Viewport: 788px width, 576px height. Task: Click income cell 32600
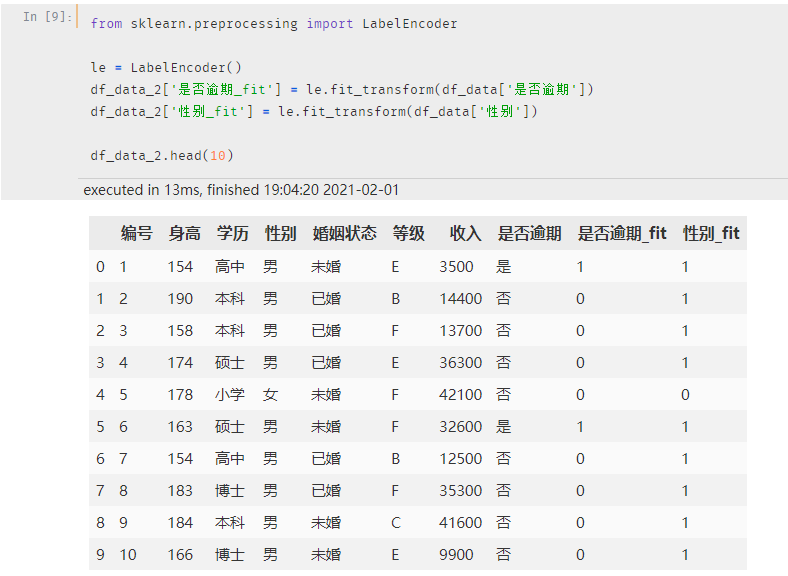click(460, 427)
